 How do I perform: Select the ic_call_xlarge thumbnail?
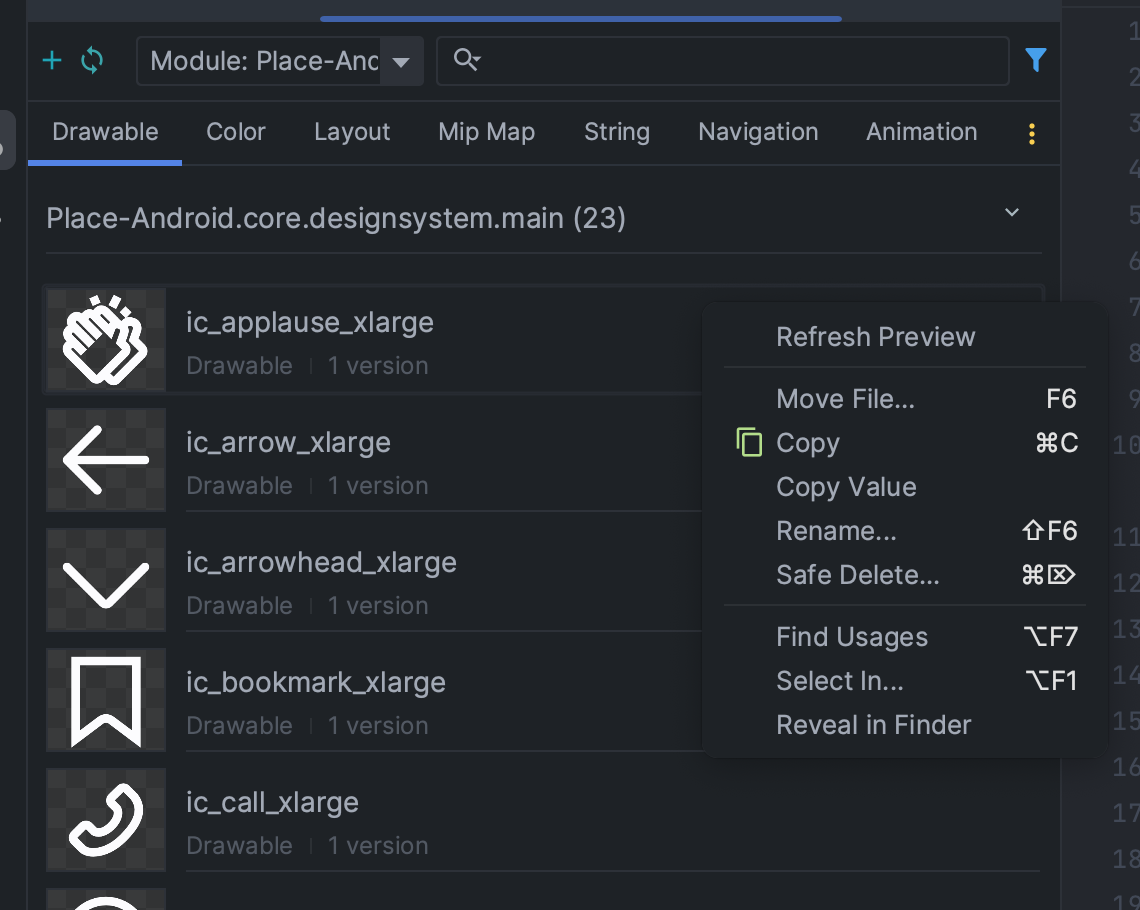pos(106,820)
